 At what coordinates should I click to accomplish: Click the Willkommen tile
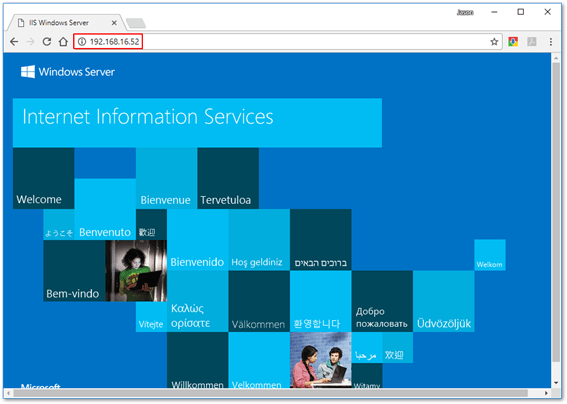click(x=197, y=360)
